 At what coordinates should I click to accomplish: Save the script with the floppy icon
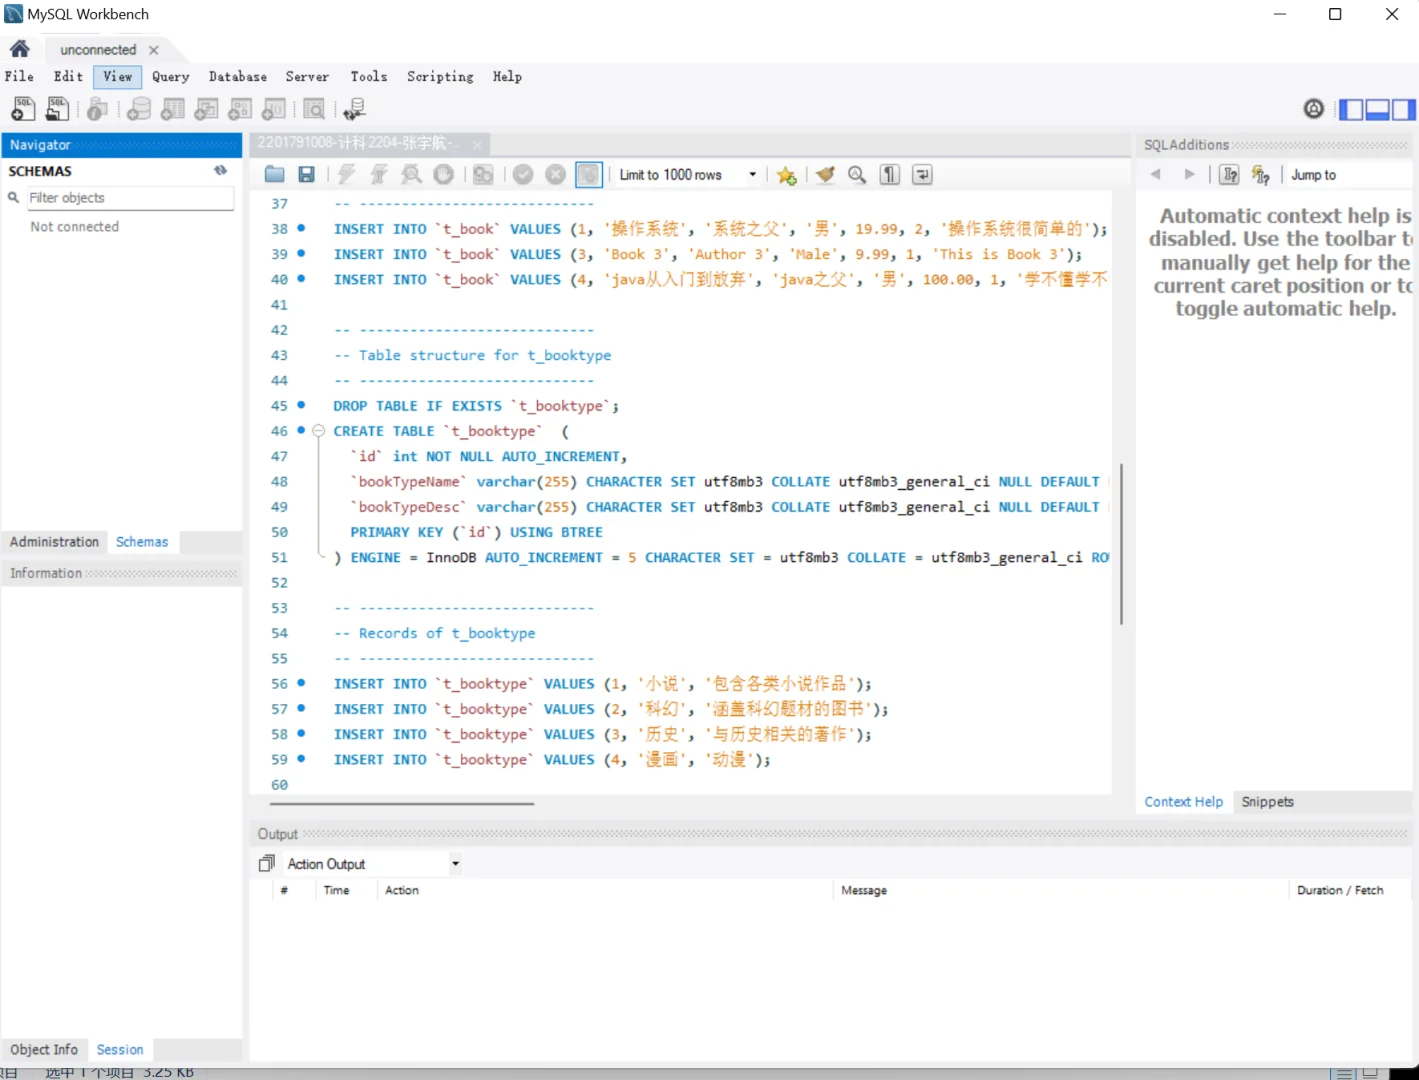[307, 175]
